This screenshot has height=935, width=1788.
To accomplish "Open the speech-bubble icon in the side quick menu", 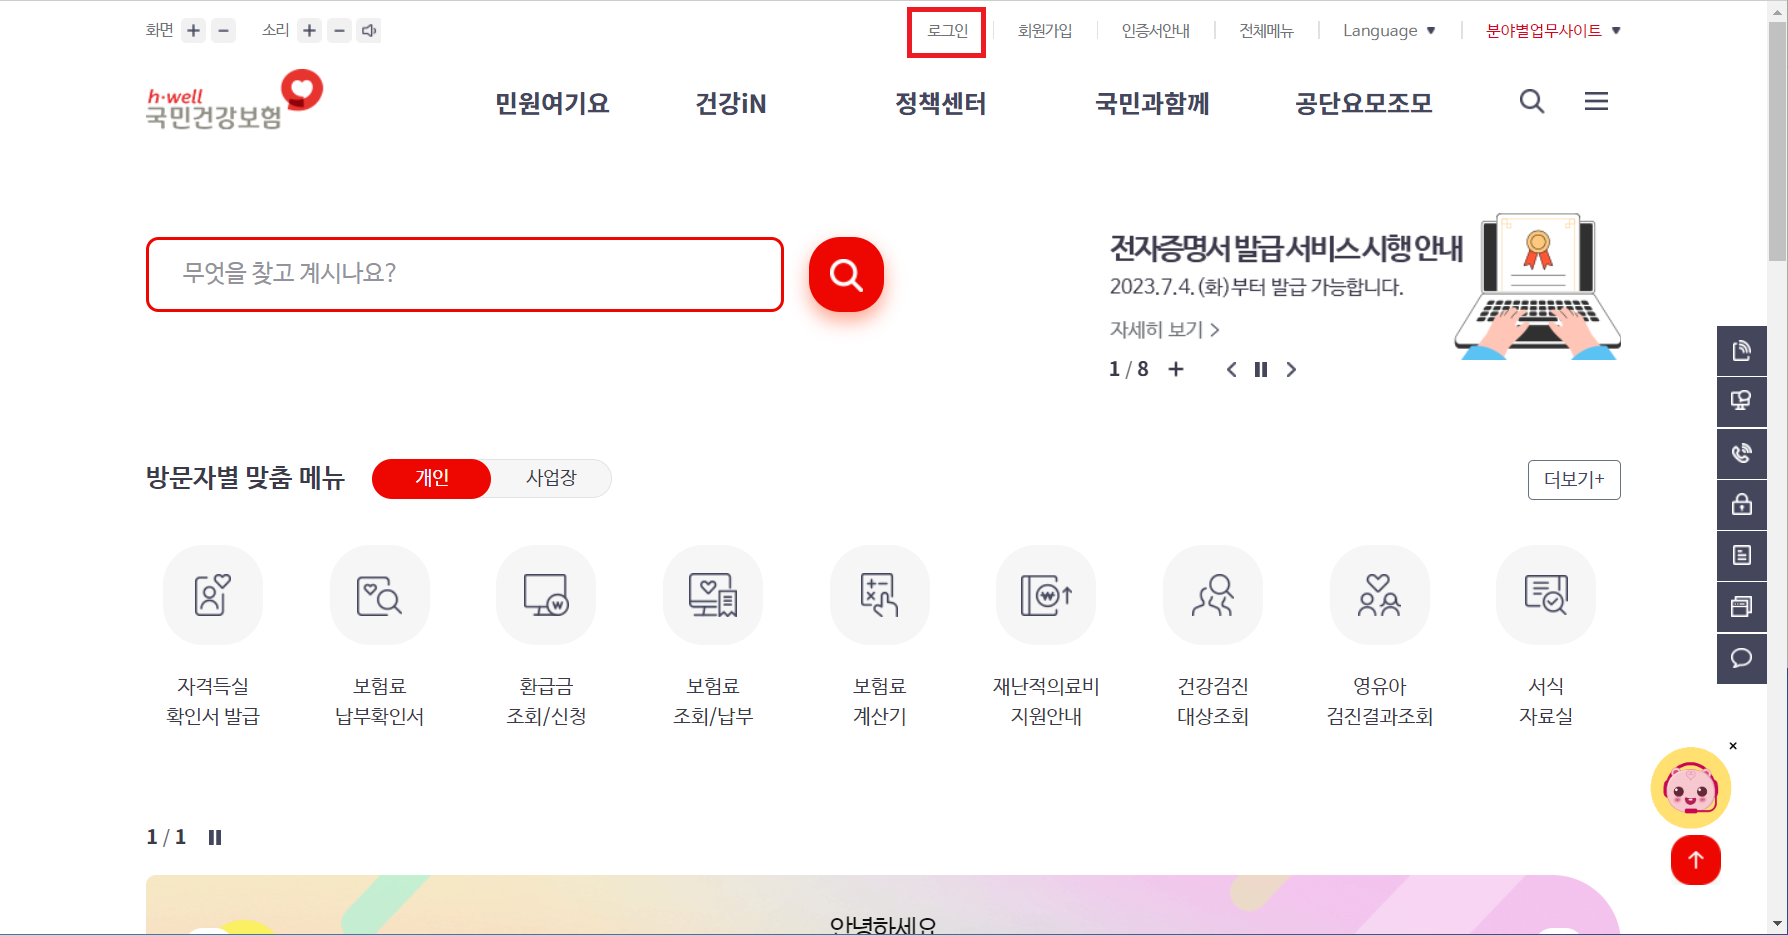I will pos(1742,658).
